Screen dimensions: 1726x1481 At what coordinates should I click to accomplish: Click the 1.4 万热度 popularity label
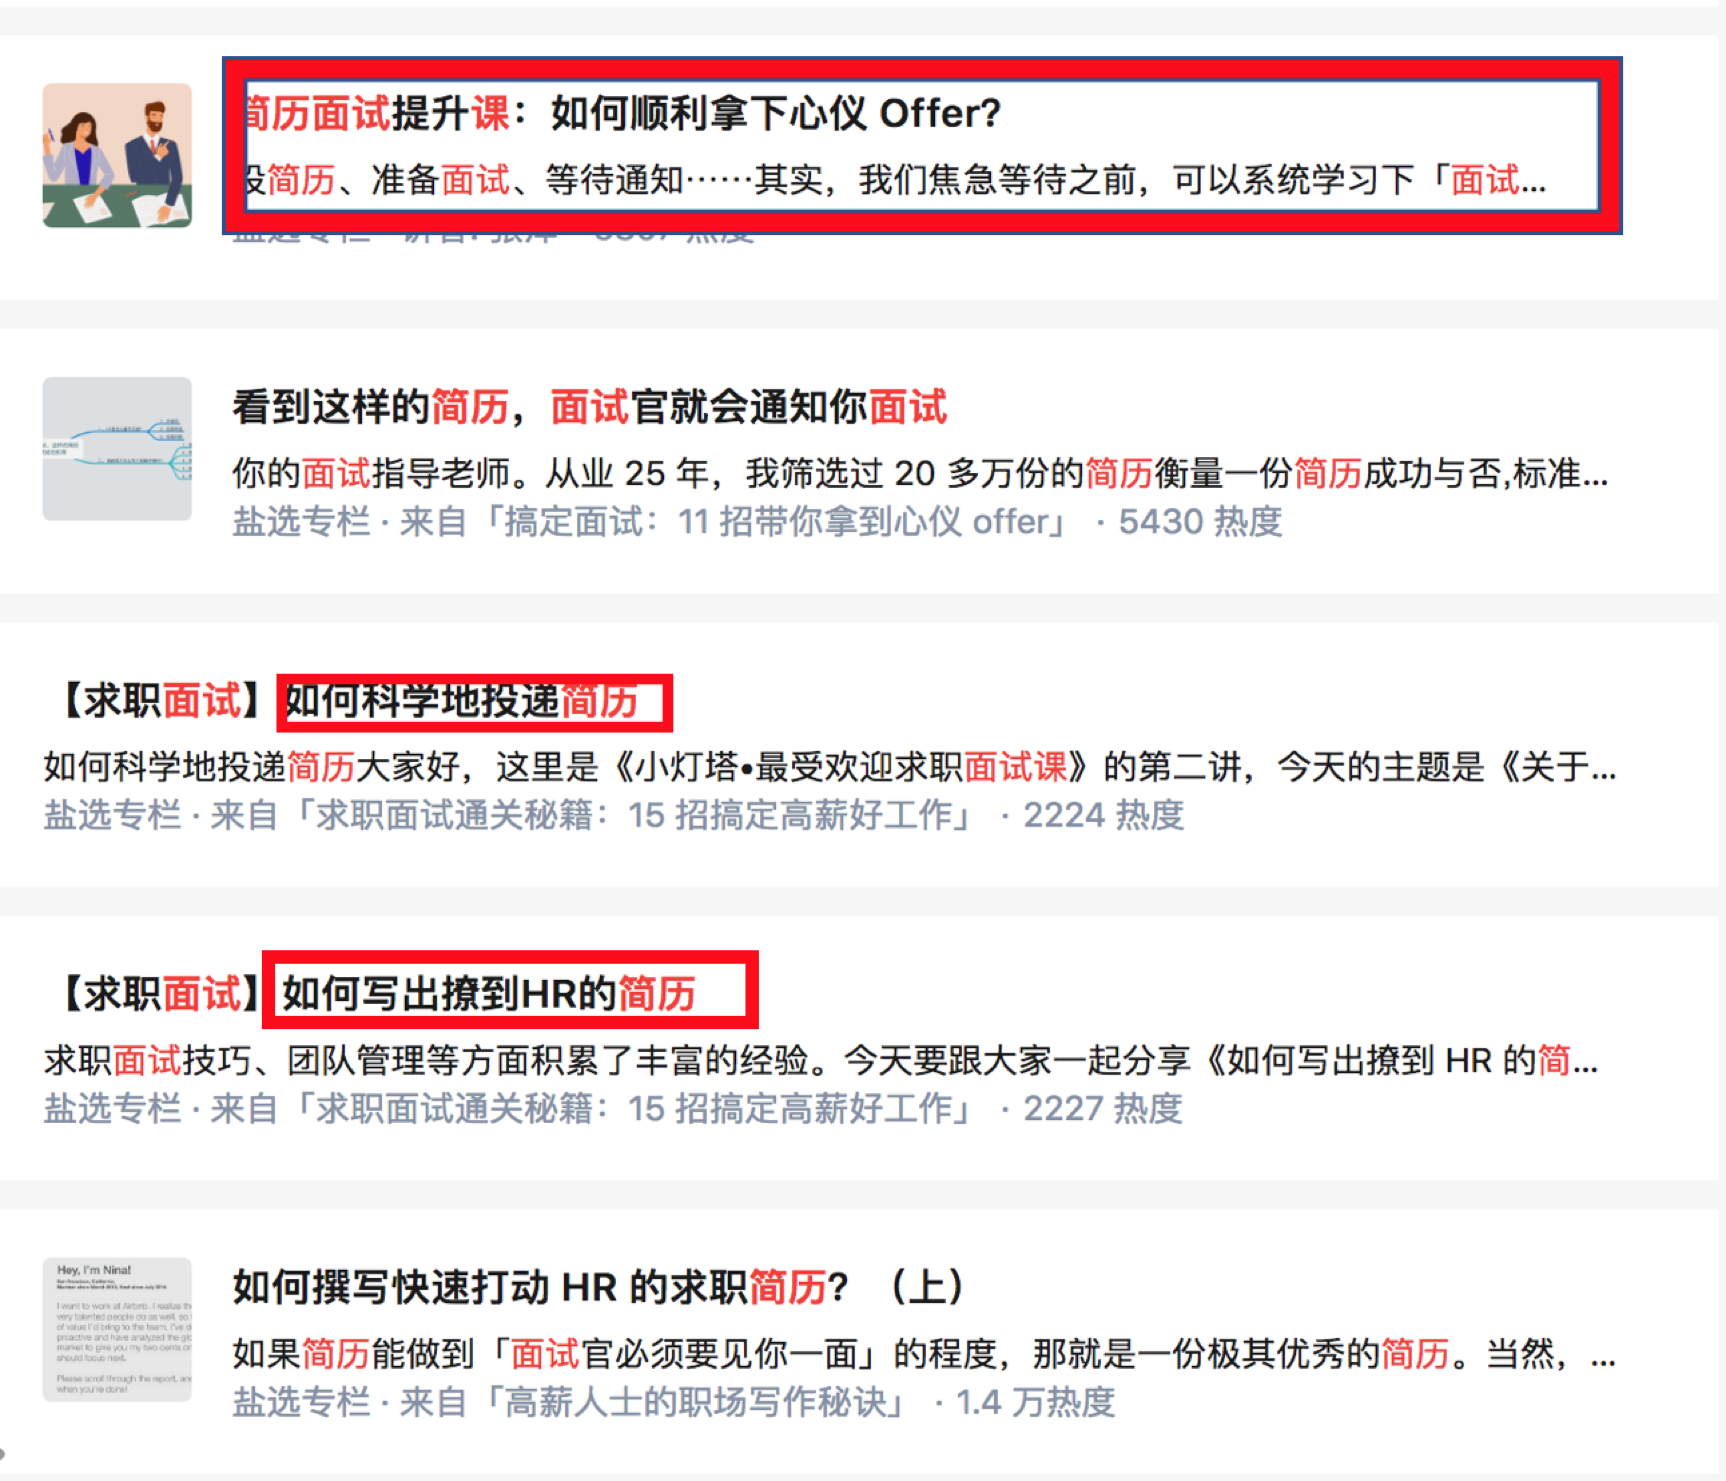coord(1035,1402)
